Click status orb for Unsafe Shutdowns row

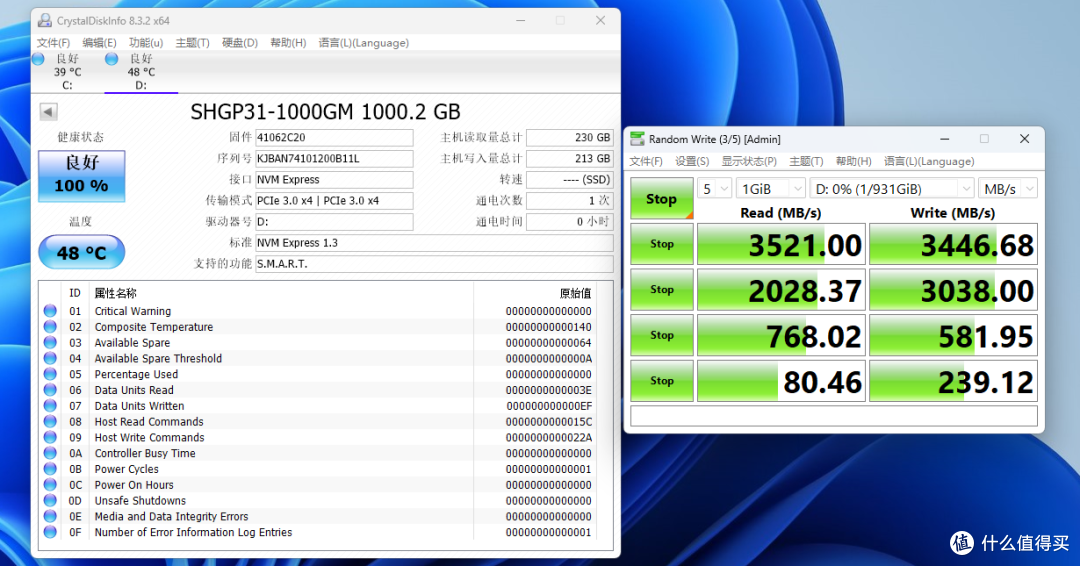pos(50,501)
